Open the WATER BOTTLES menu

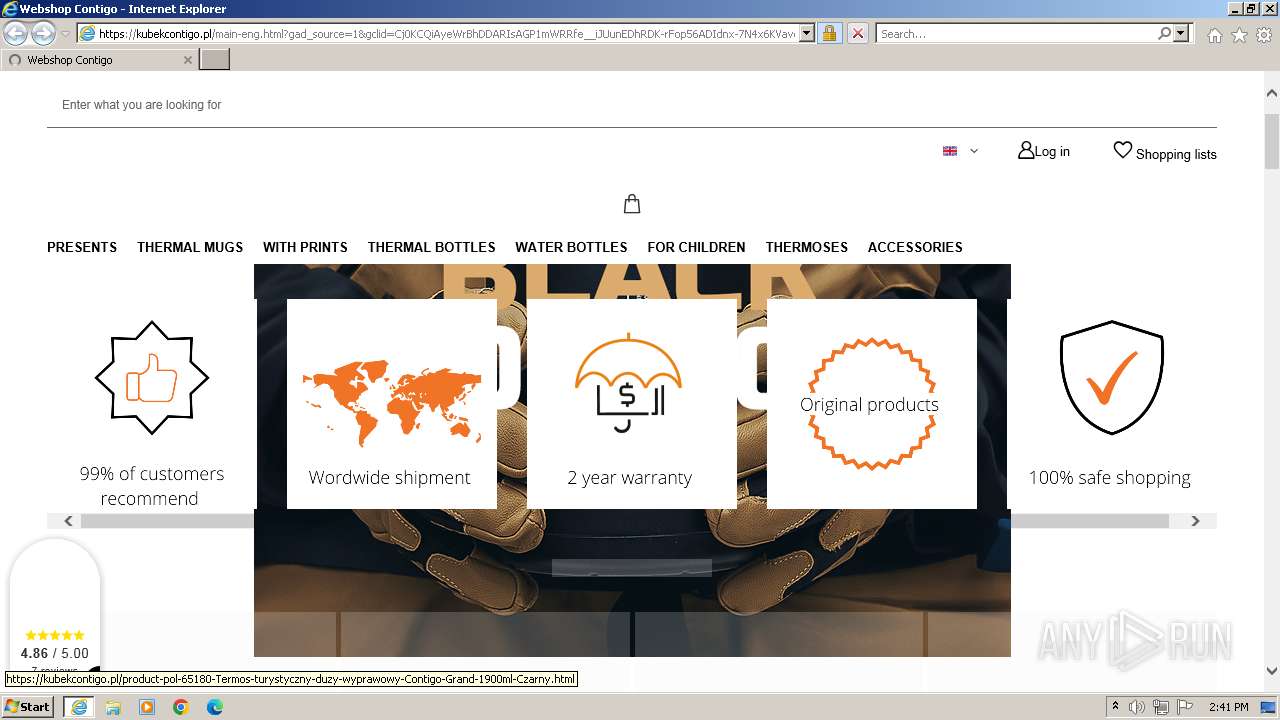tap(571, 247)
